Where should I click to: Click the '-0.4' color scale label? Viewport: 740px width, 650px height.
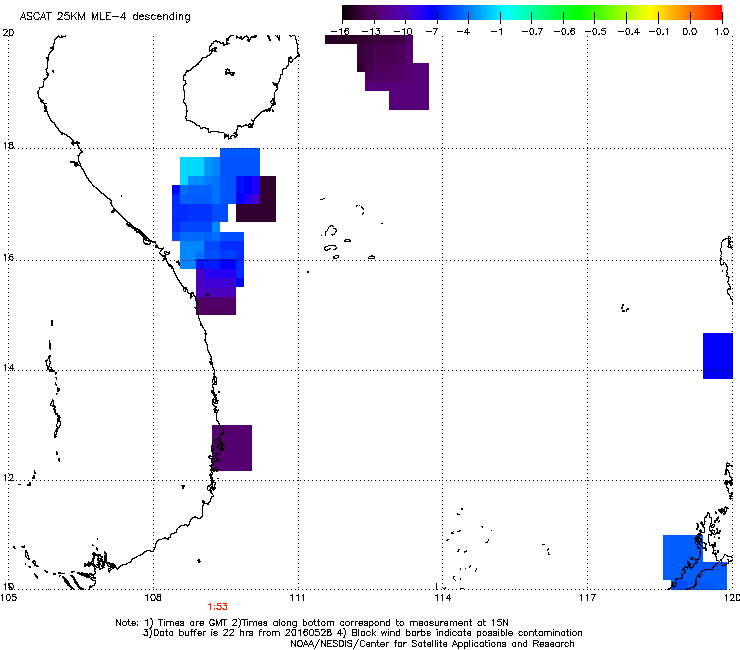tap(629, 32)
